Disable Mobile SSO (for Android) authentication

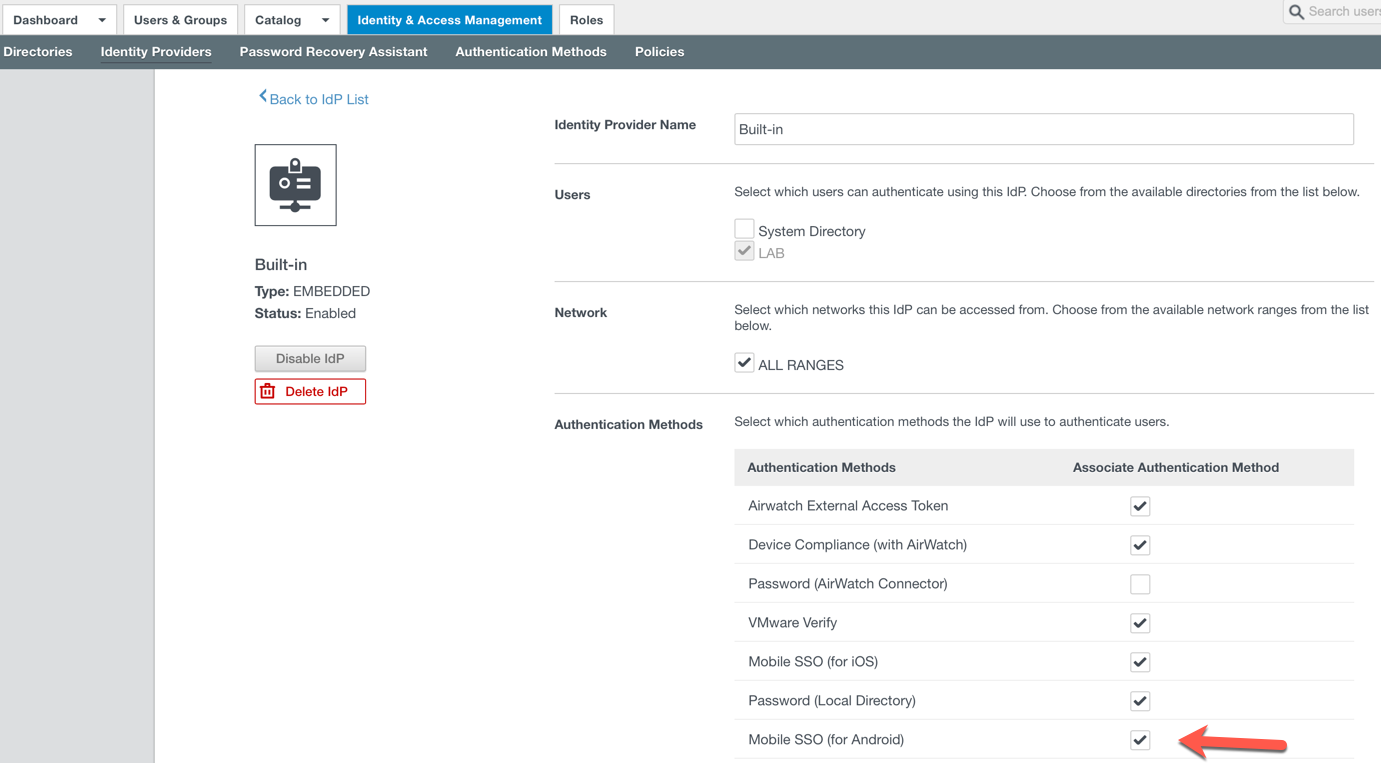(1140, 740)
